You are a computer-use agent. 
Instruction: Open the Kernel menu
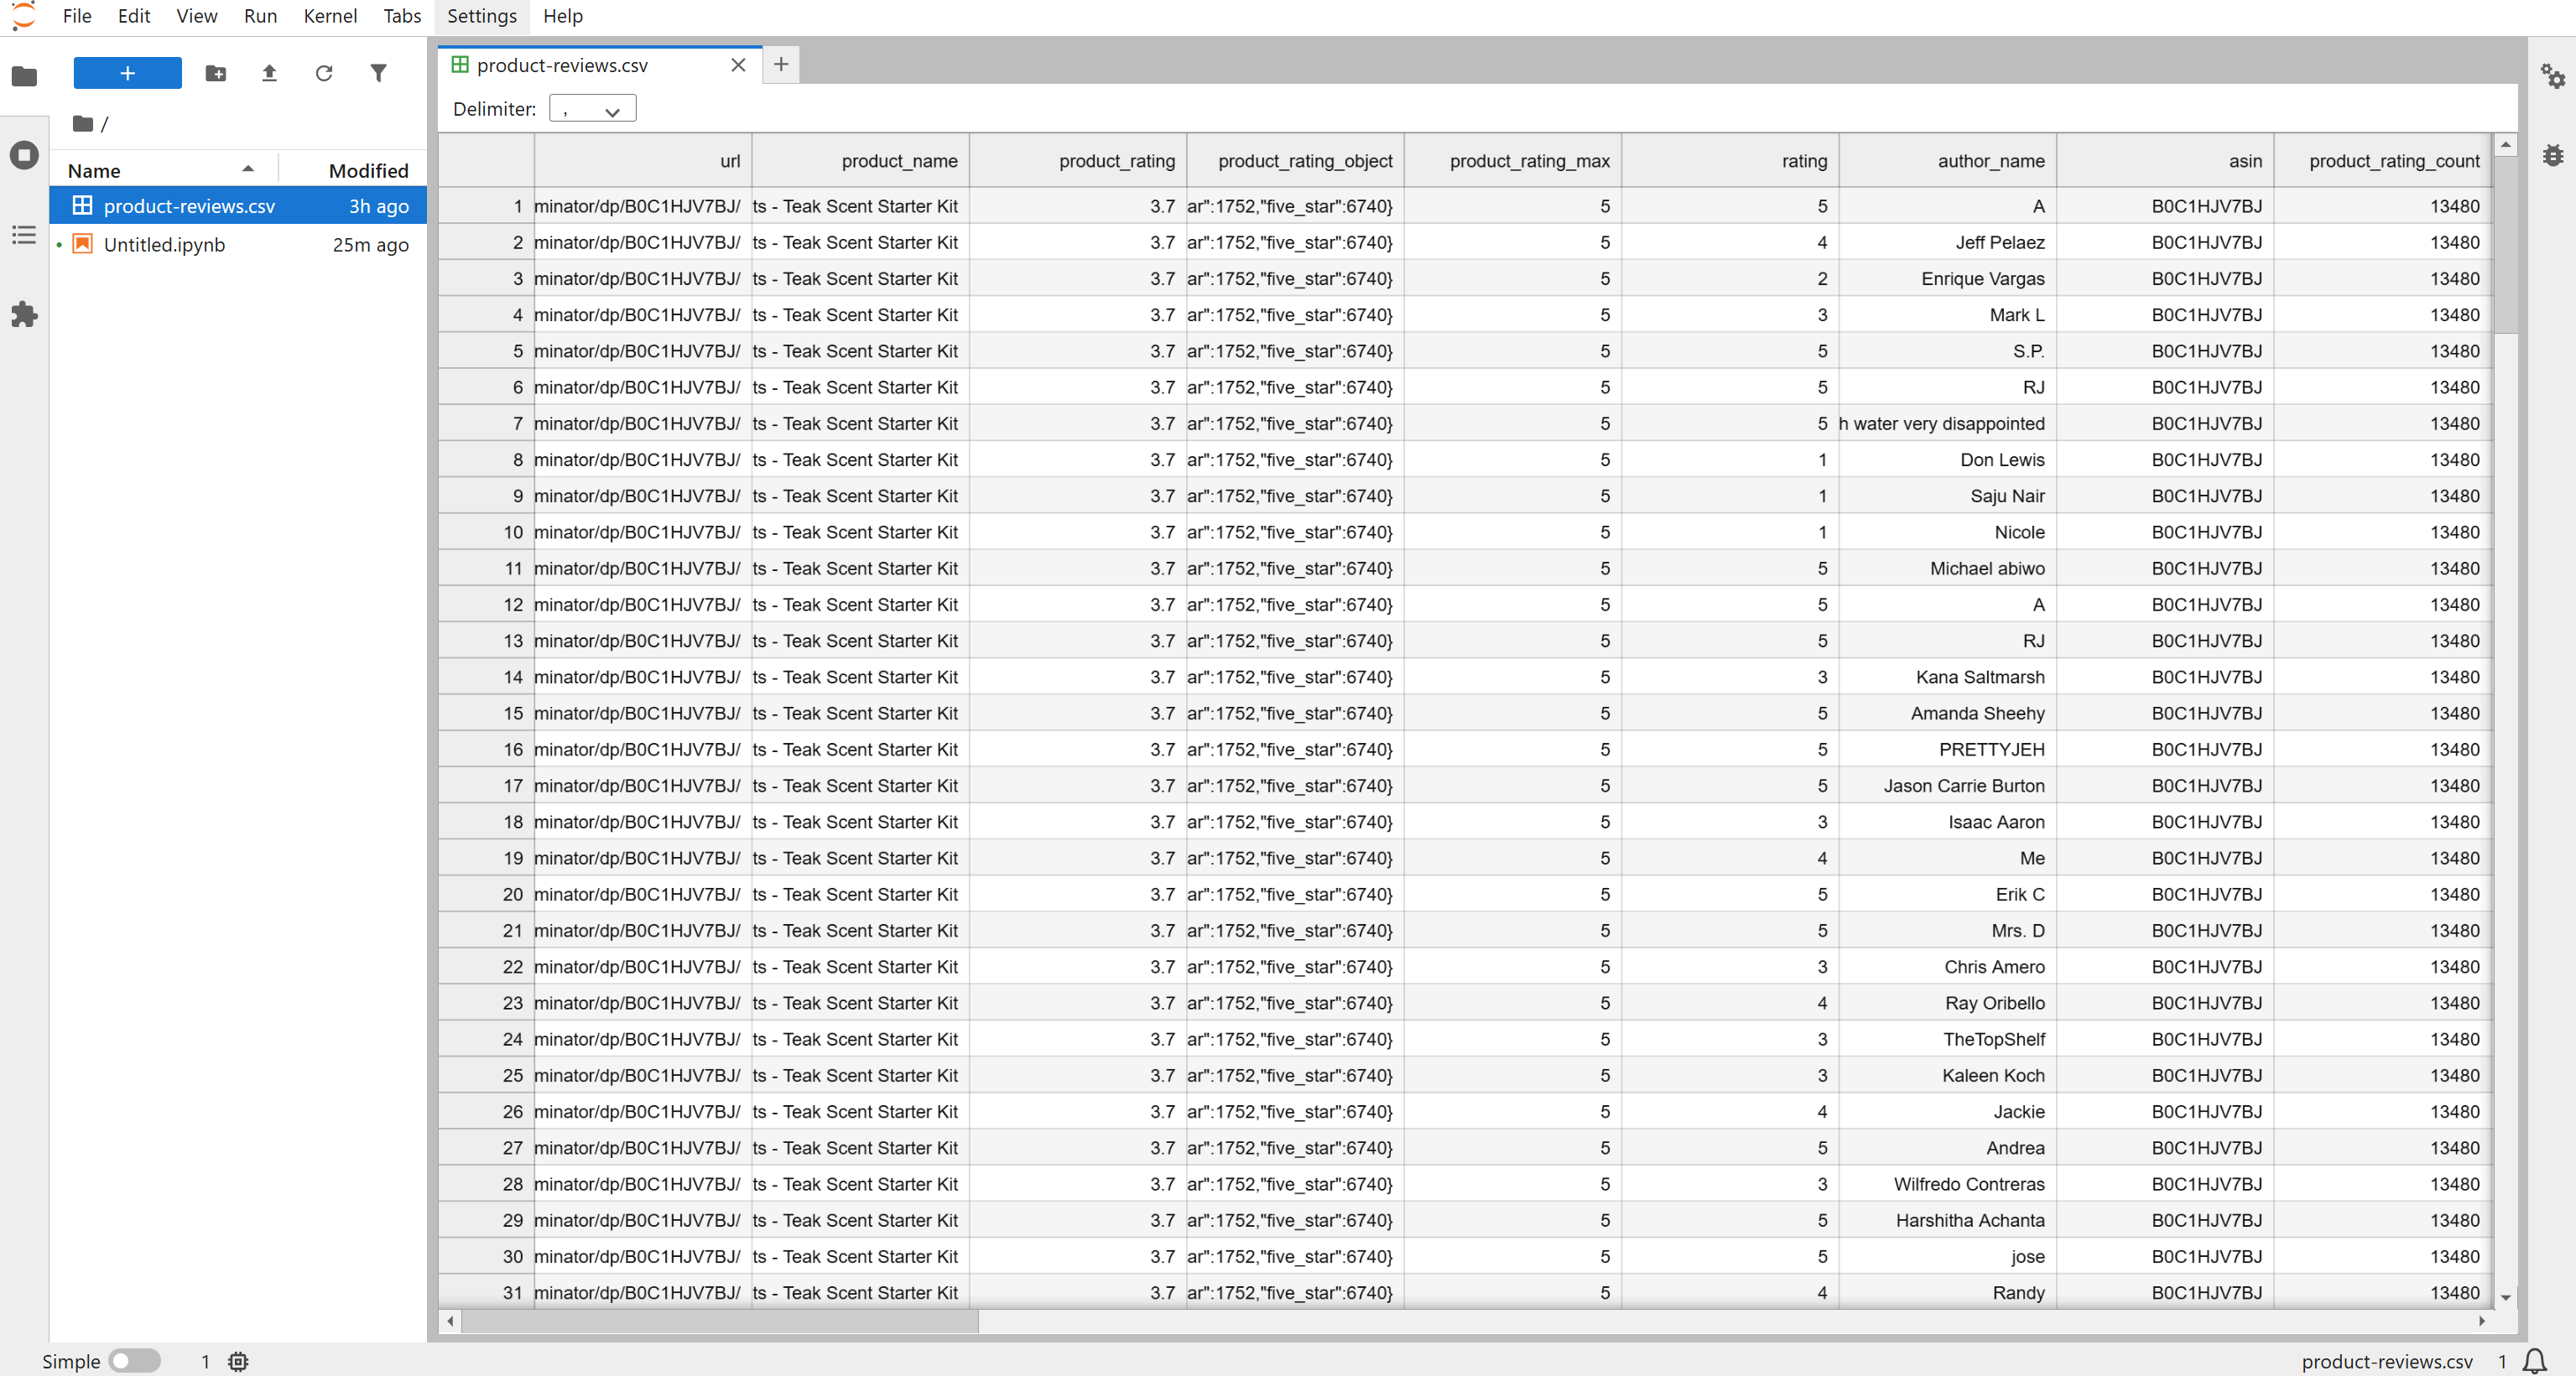[330, 16]
